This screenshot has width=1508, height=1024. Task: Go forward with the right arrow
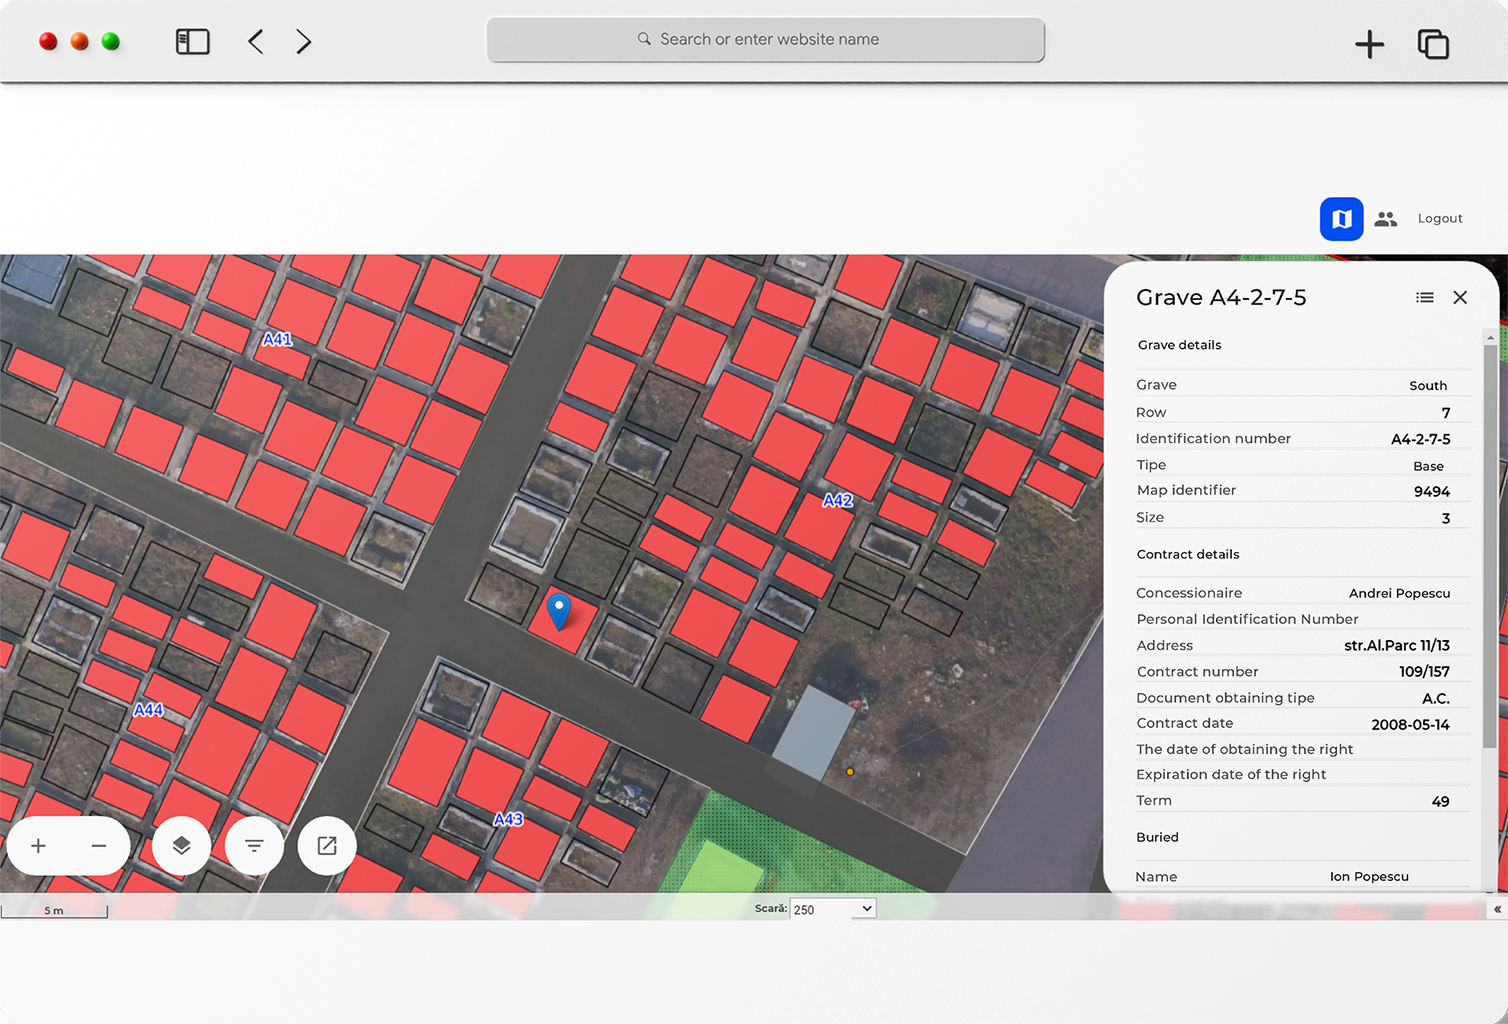click(304, 41)
